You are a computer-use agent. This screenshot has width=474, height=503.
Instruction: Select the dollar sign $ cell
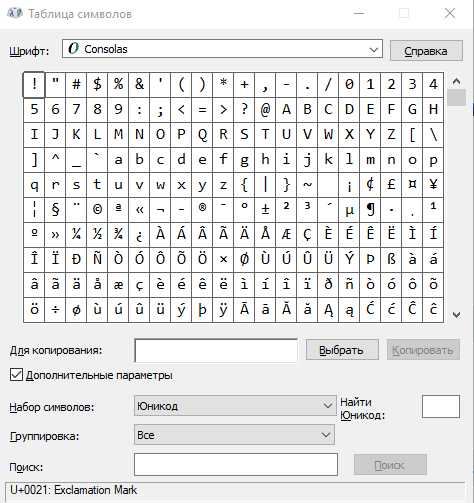click(x=97, y=85)
